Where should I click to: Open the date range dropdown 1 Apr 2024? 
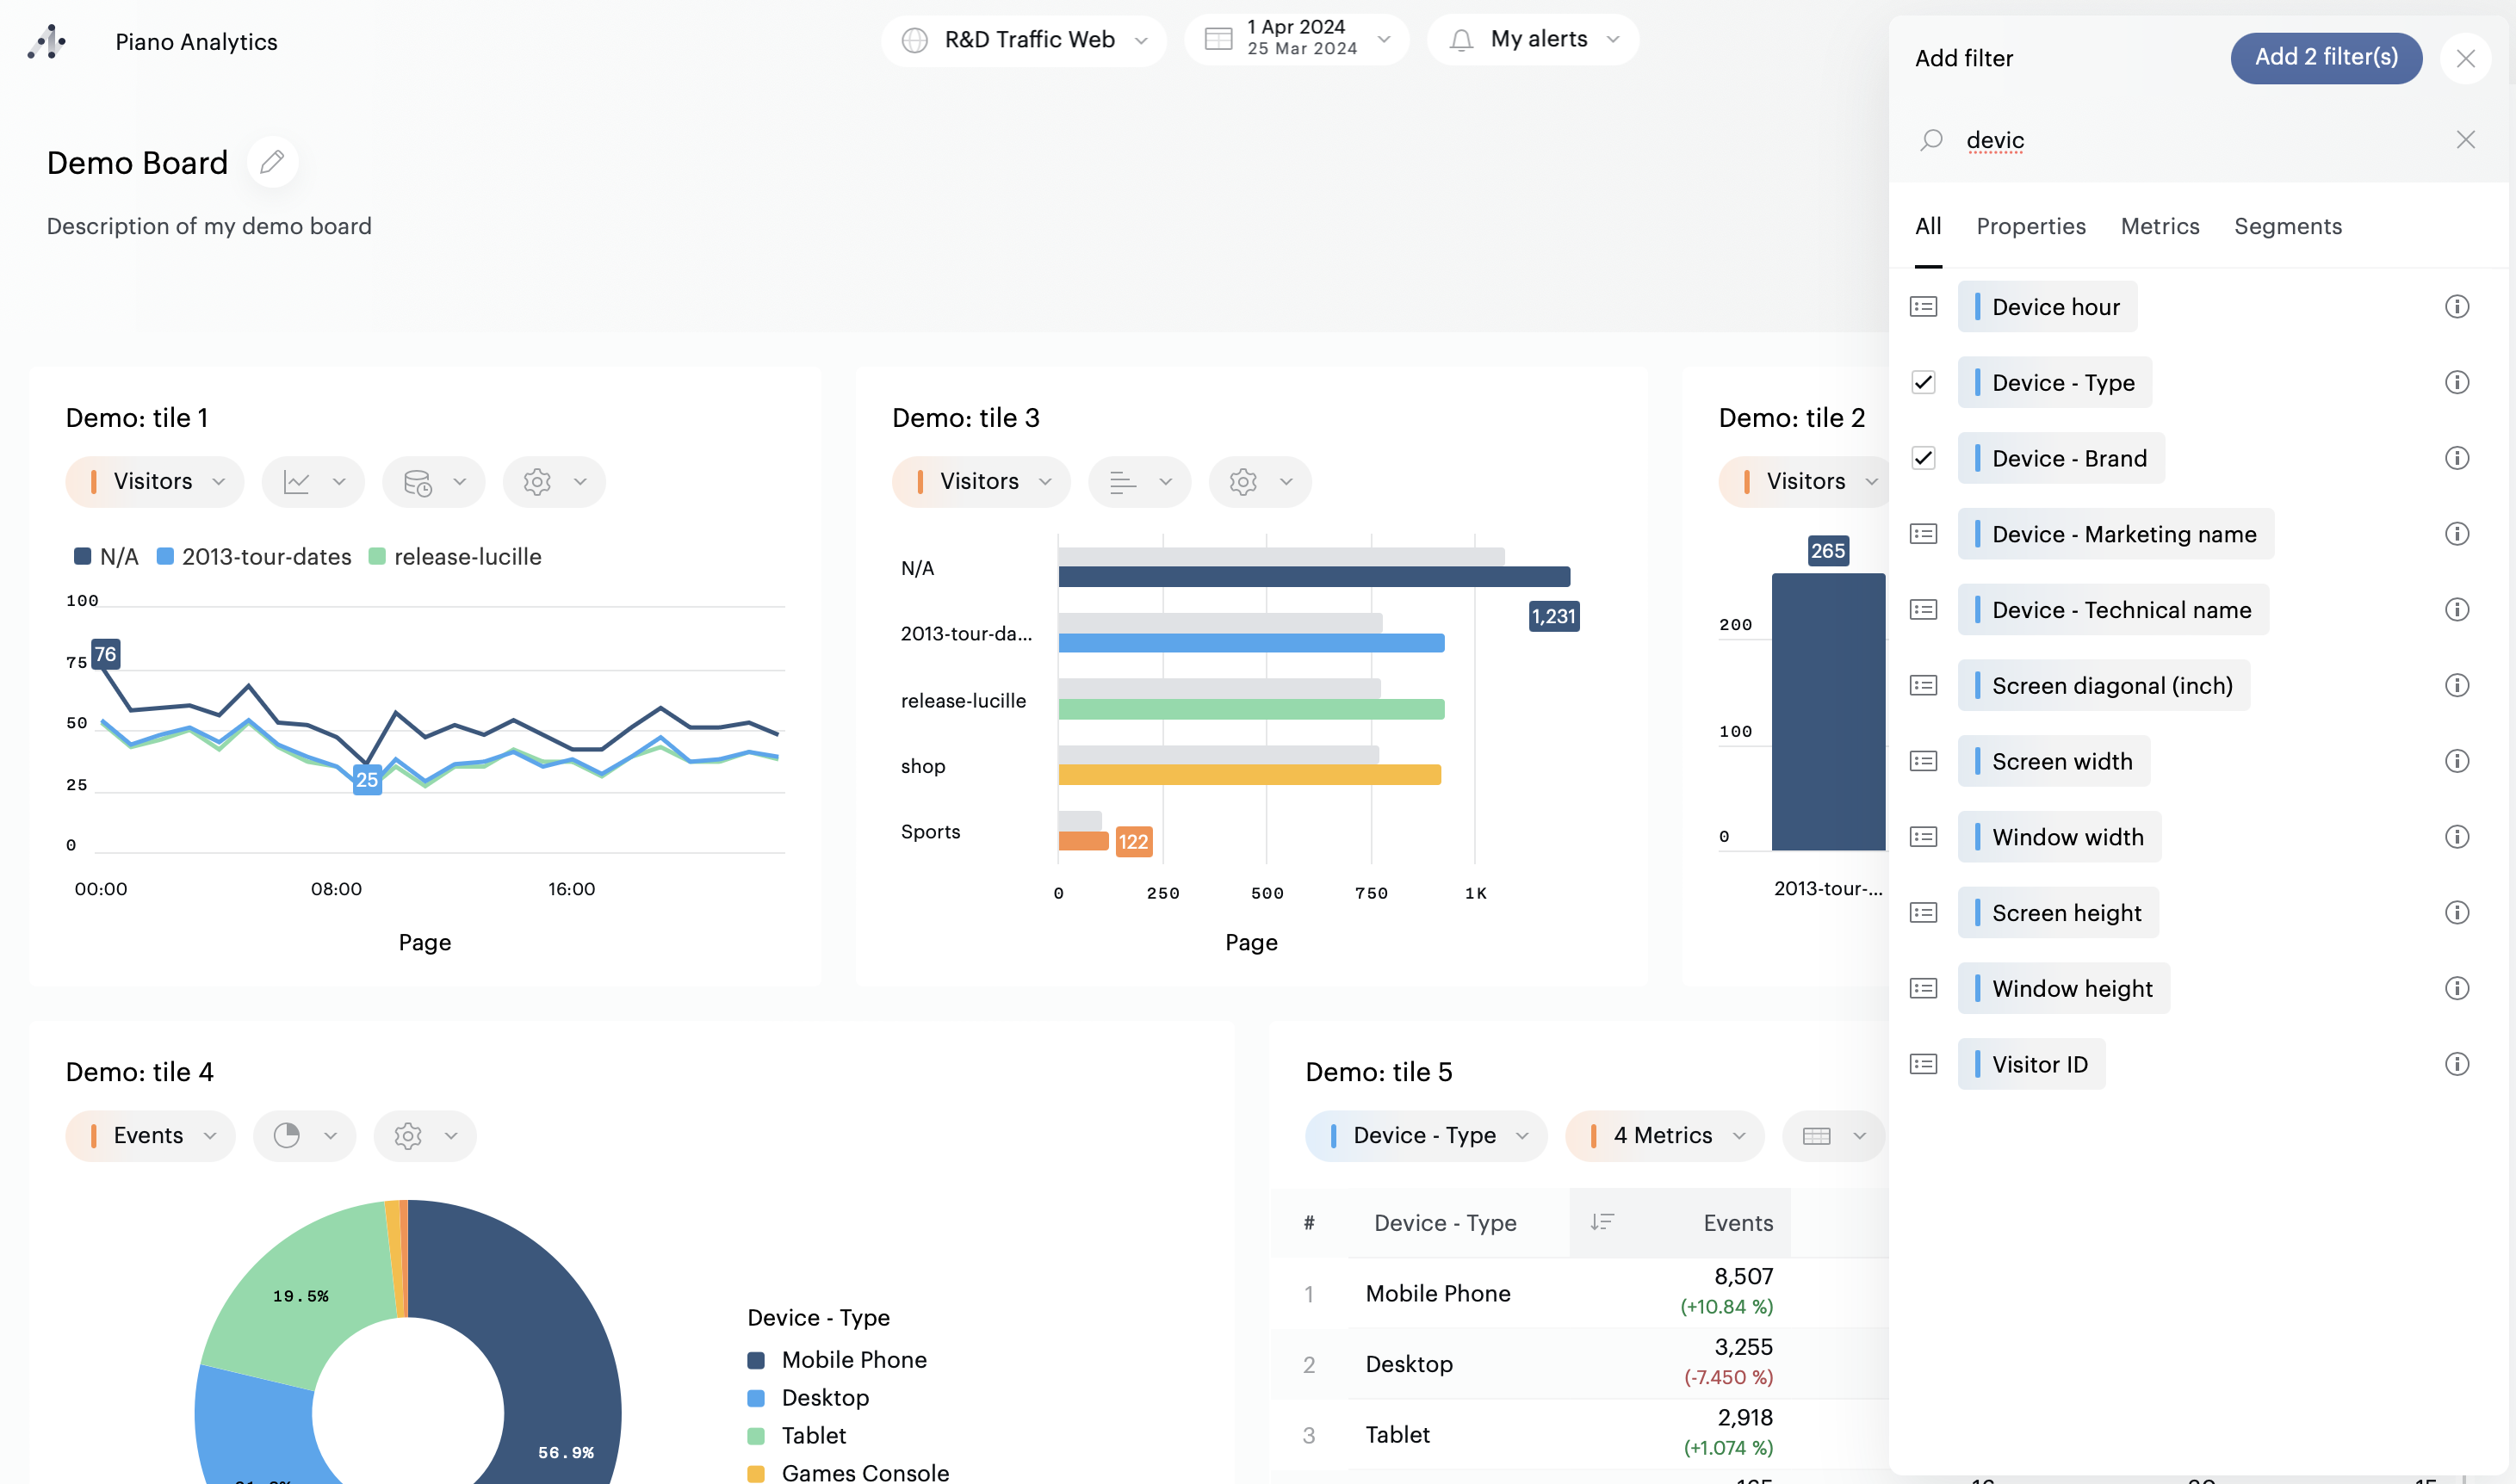1297,40
